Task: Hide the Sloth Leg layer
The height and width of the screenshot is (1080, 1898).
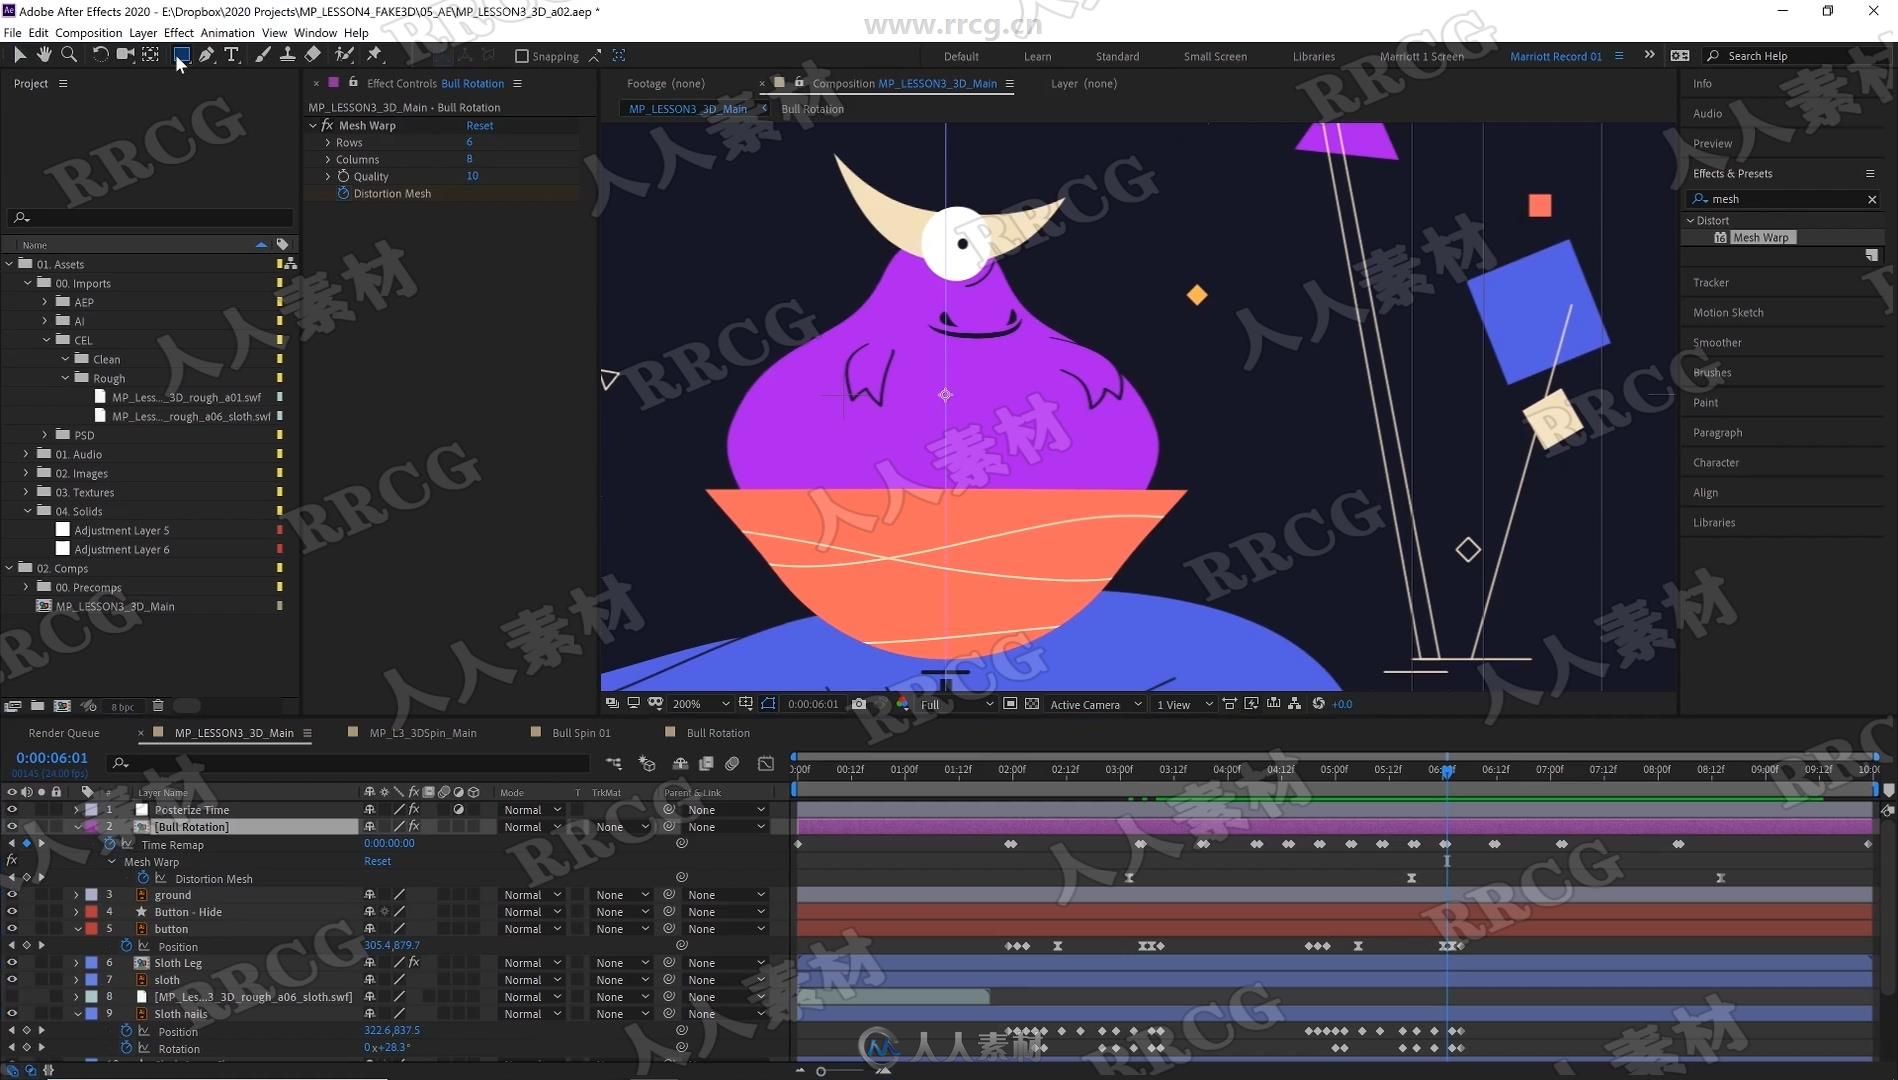Action: point(12,963)
